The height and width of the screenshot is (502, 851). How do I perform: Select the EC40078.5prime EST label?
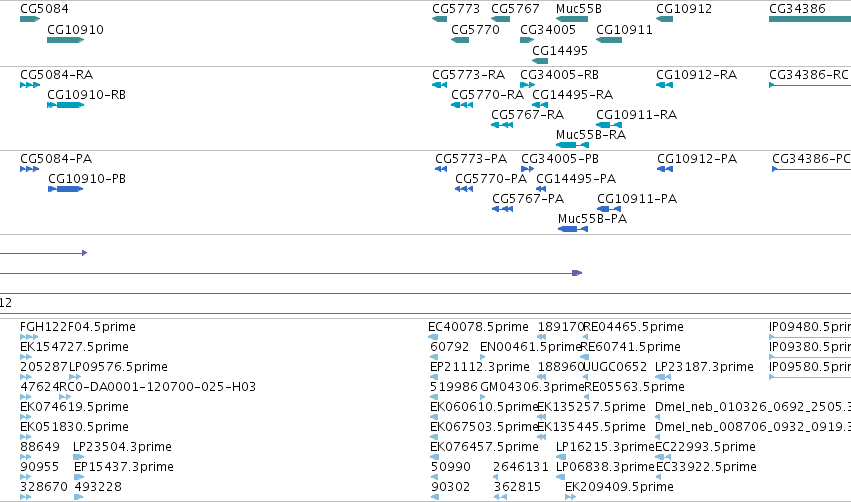click(x=478, y=327)
